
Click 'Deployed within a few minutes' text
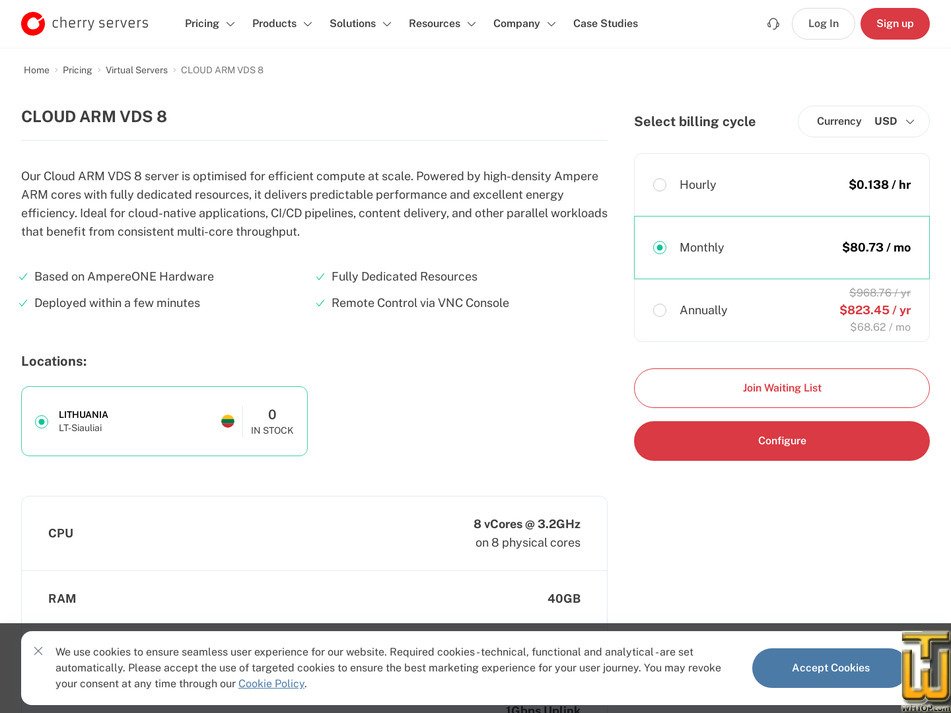117,303
